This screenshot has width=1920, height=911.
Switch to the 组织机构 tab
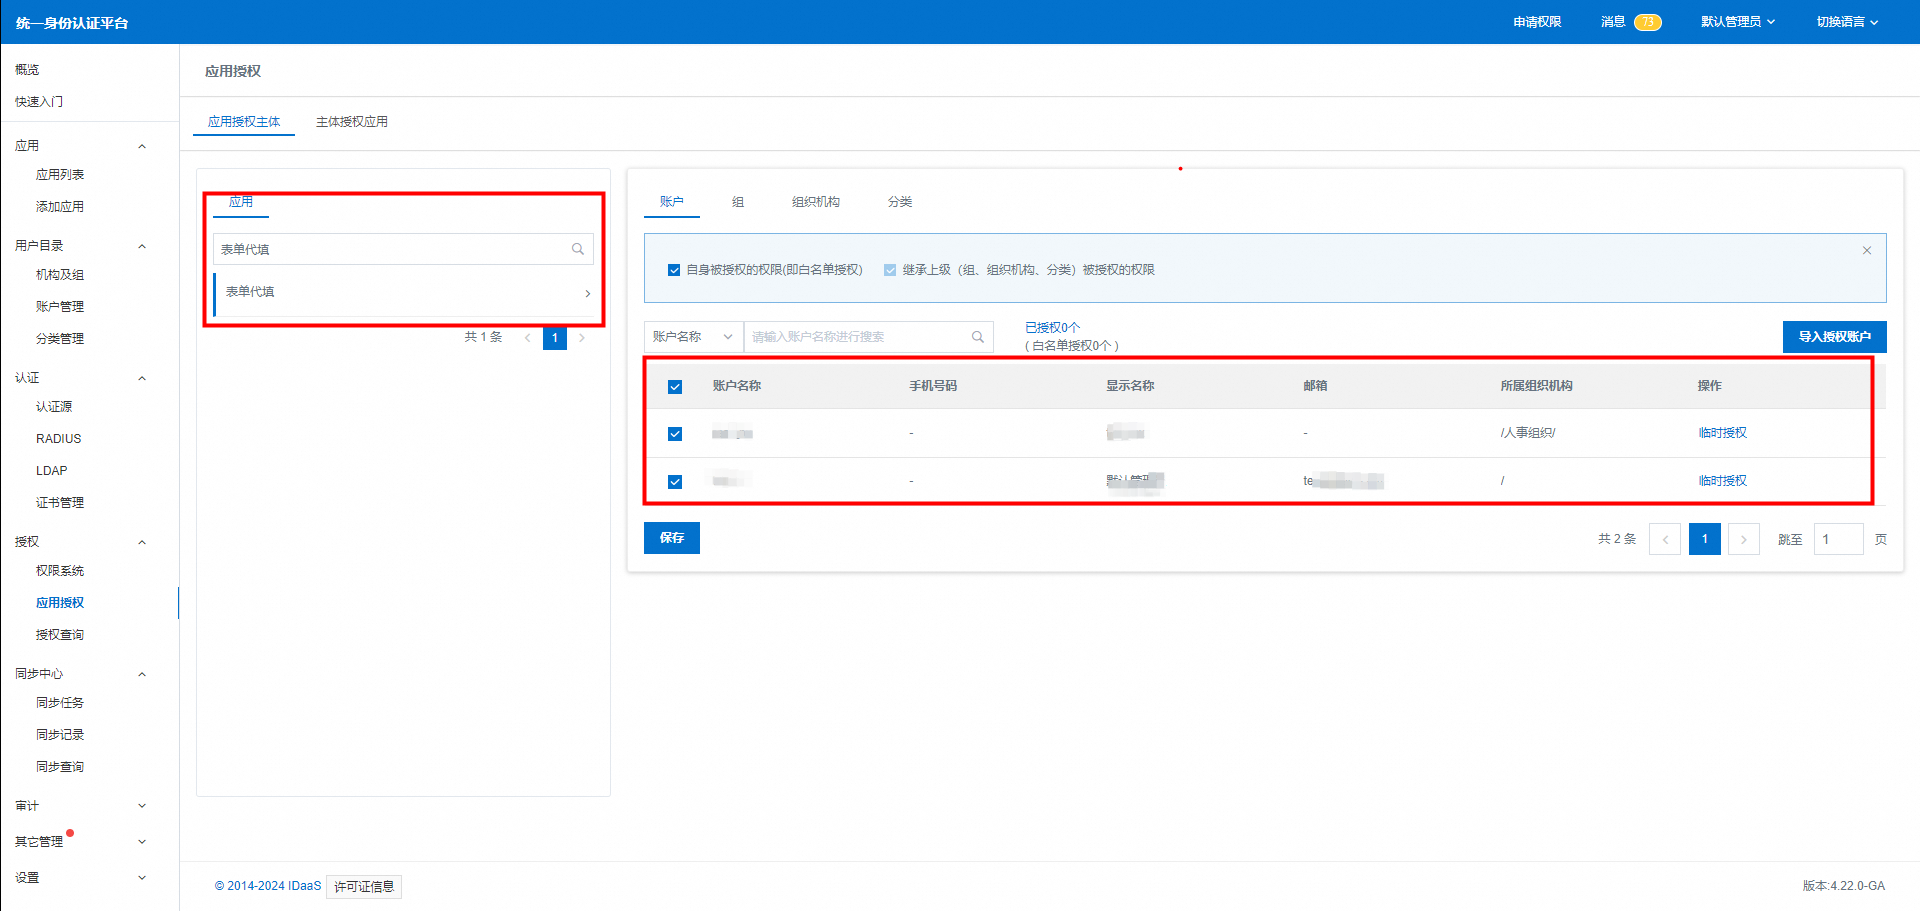click(x=815, y=202)
